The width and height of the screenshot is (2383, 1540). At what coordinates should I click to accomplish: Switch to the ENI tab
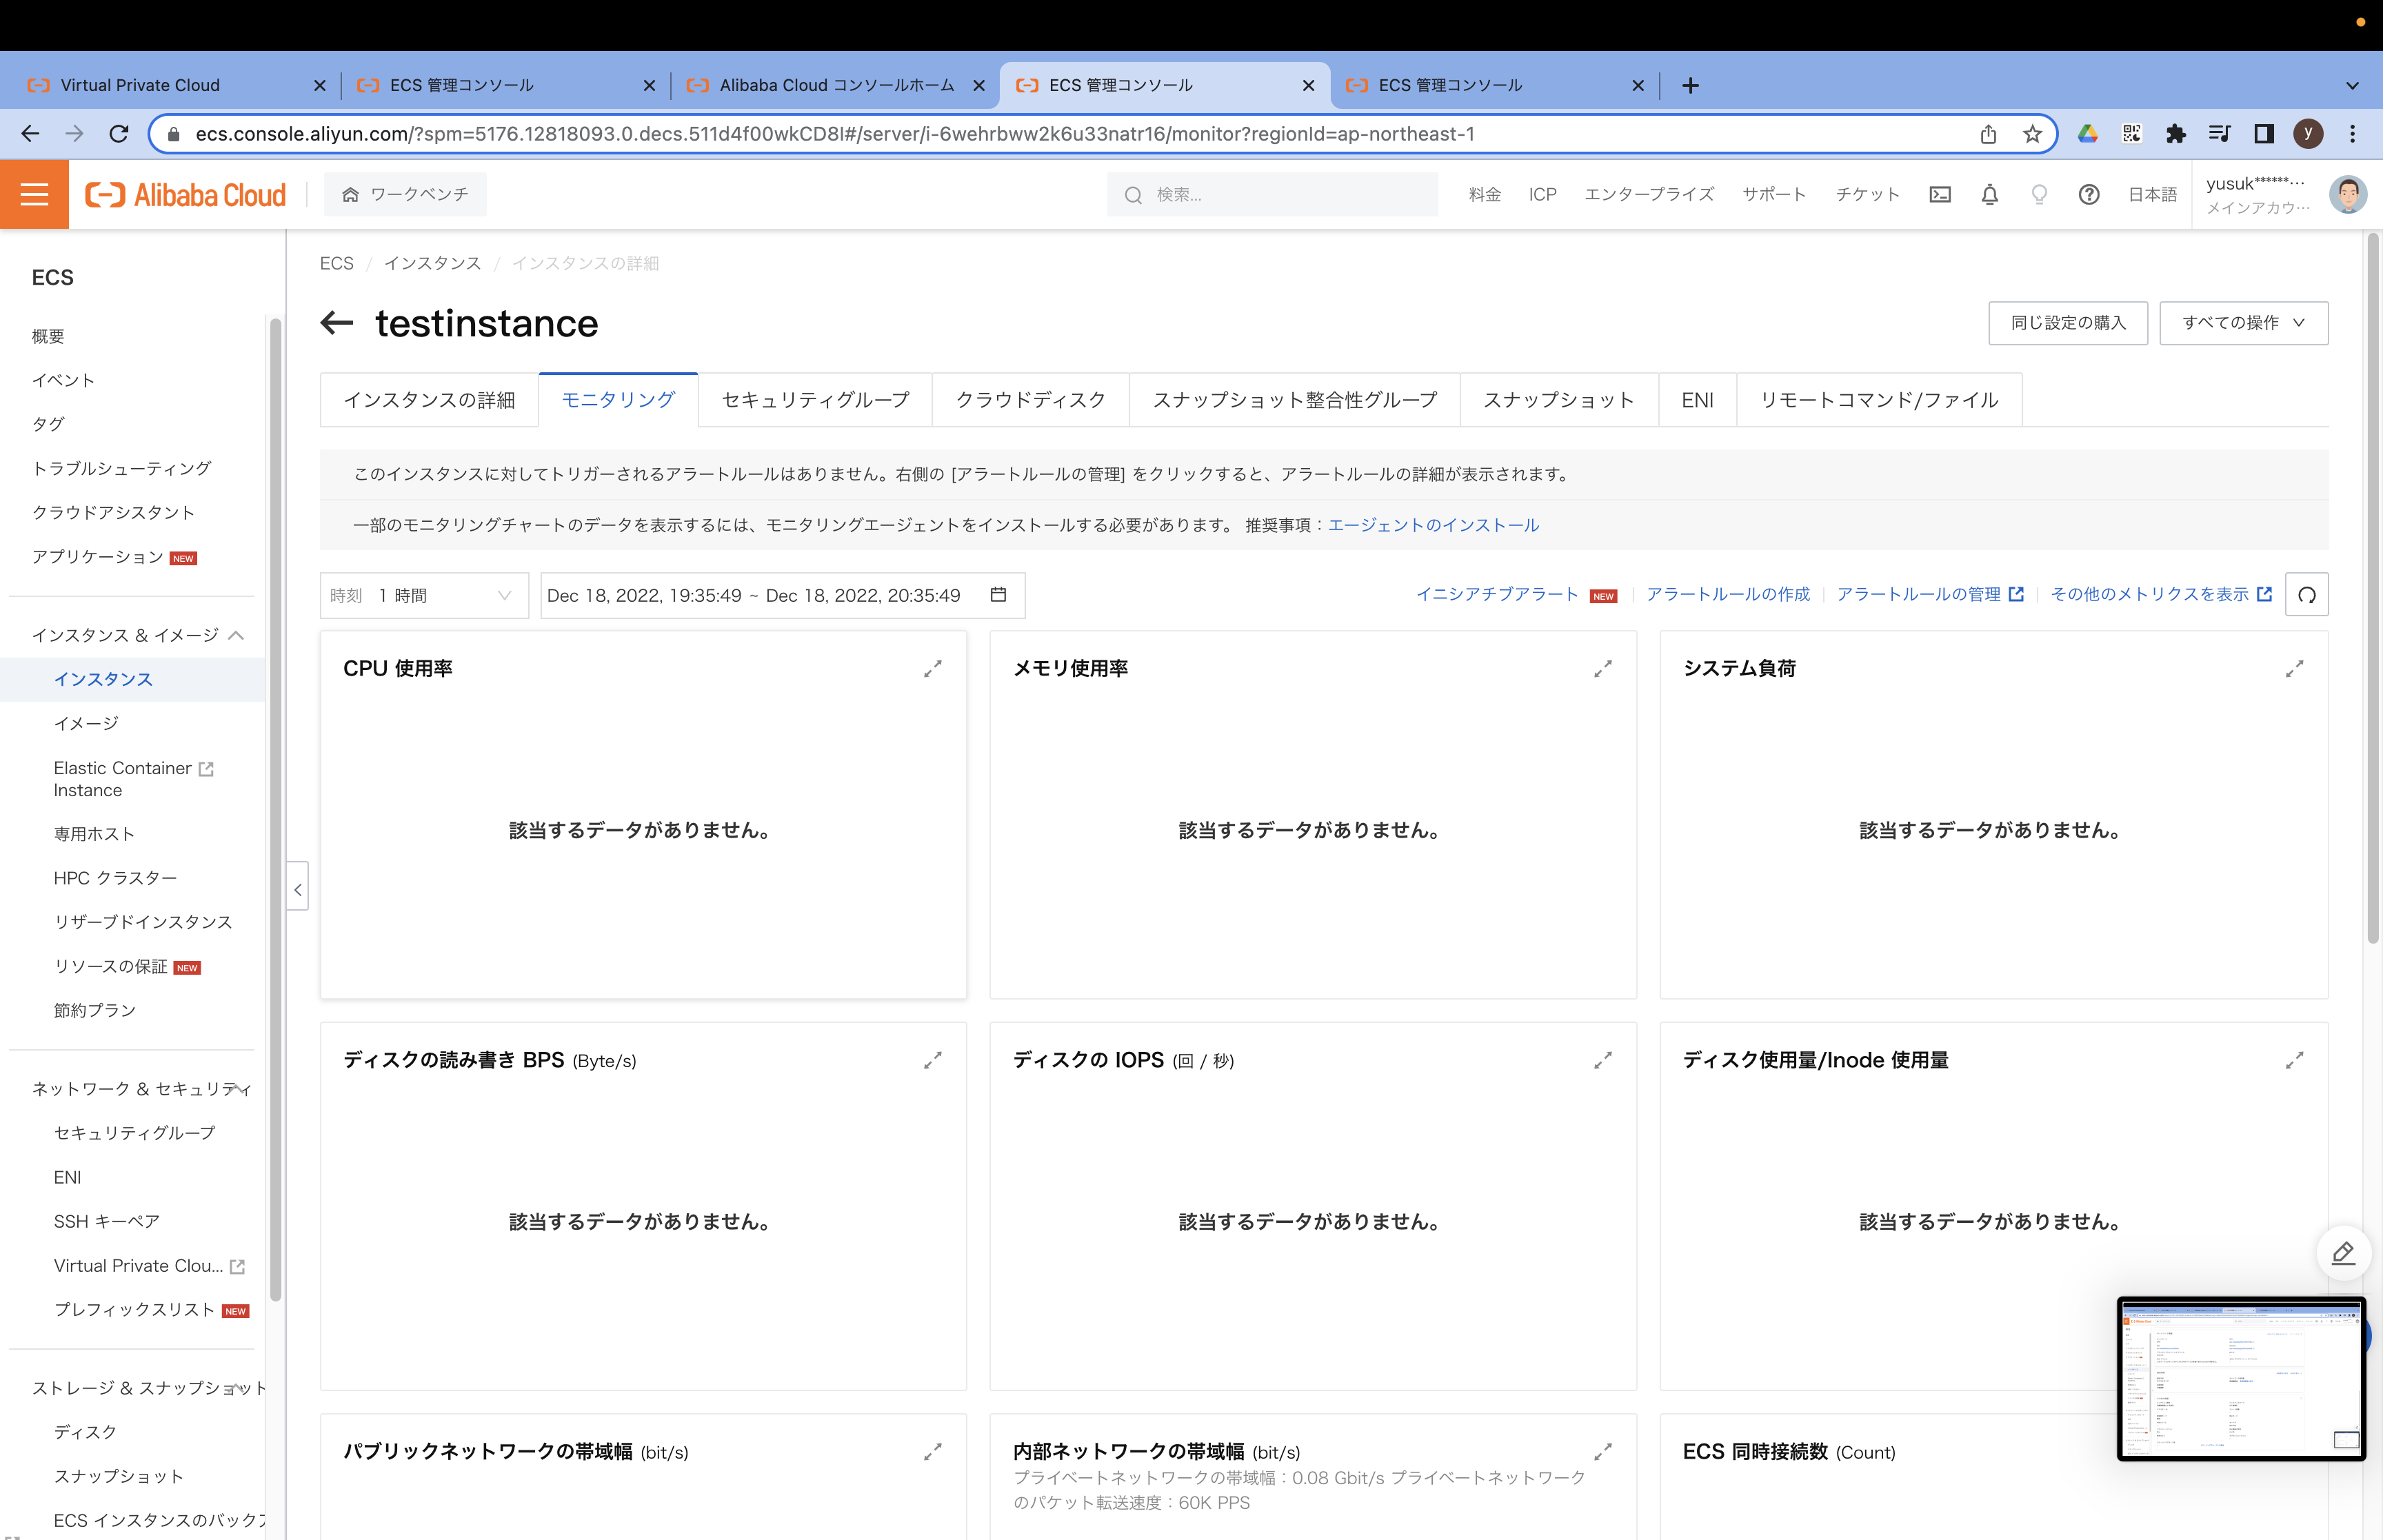tap(1697, 399)
